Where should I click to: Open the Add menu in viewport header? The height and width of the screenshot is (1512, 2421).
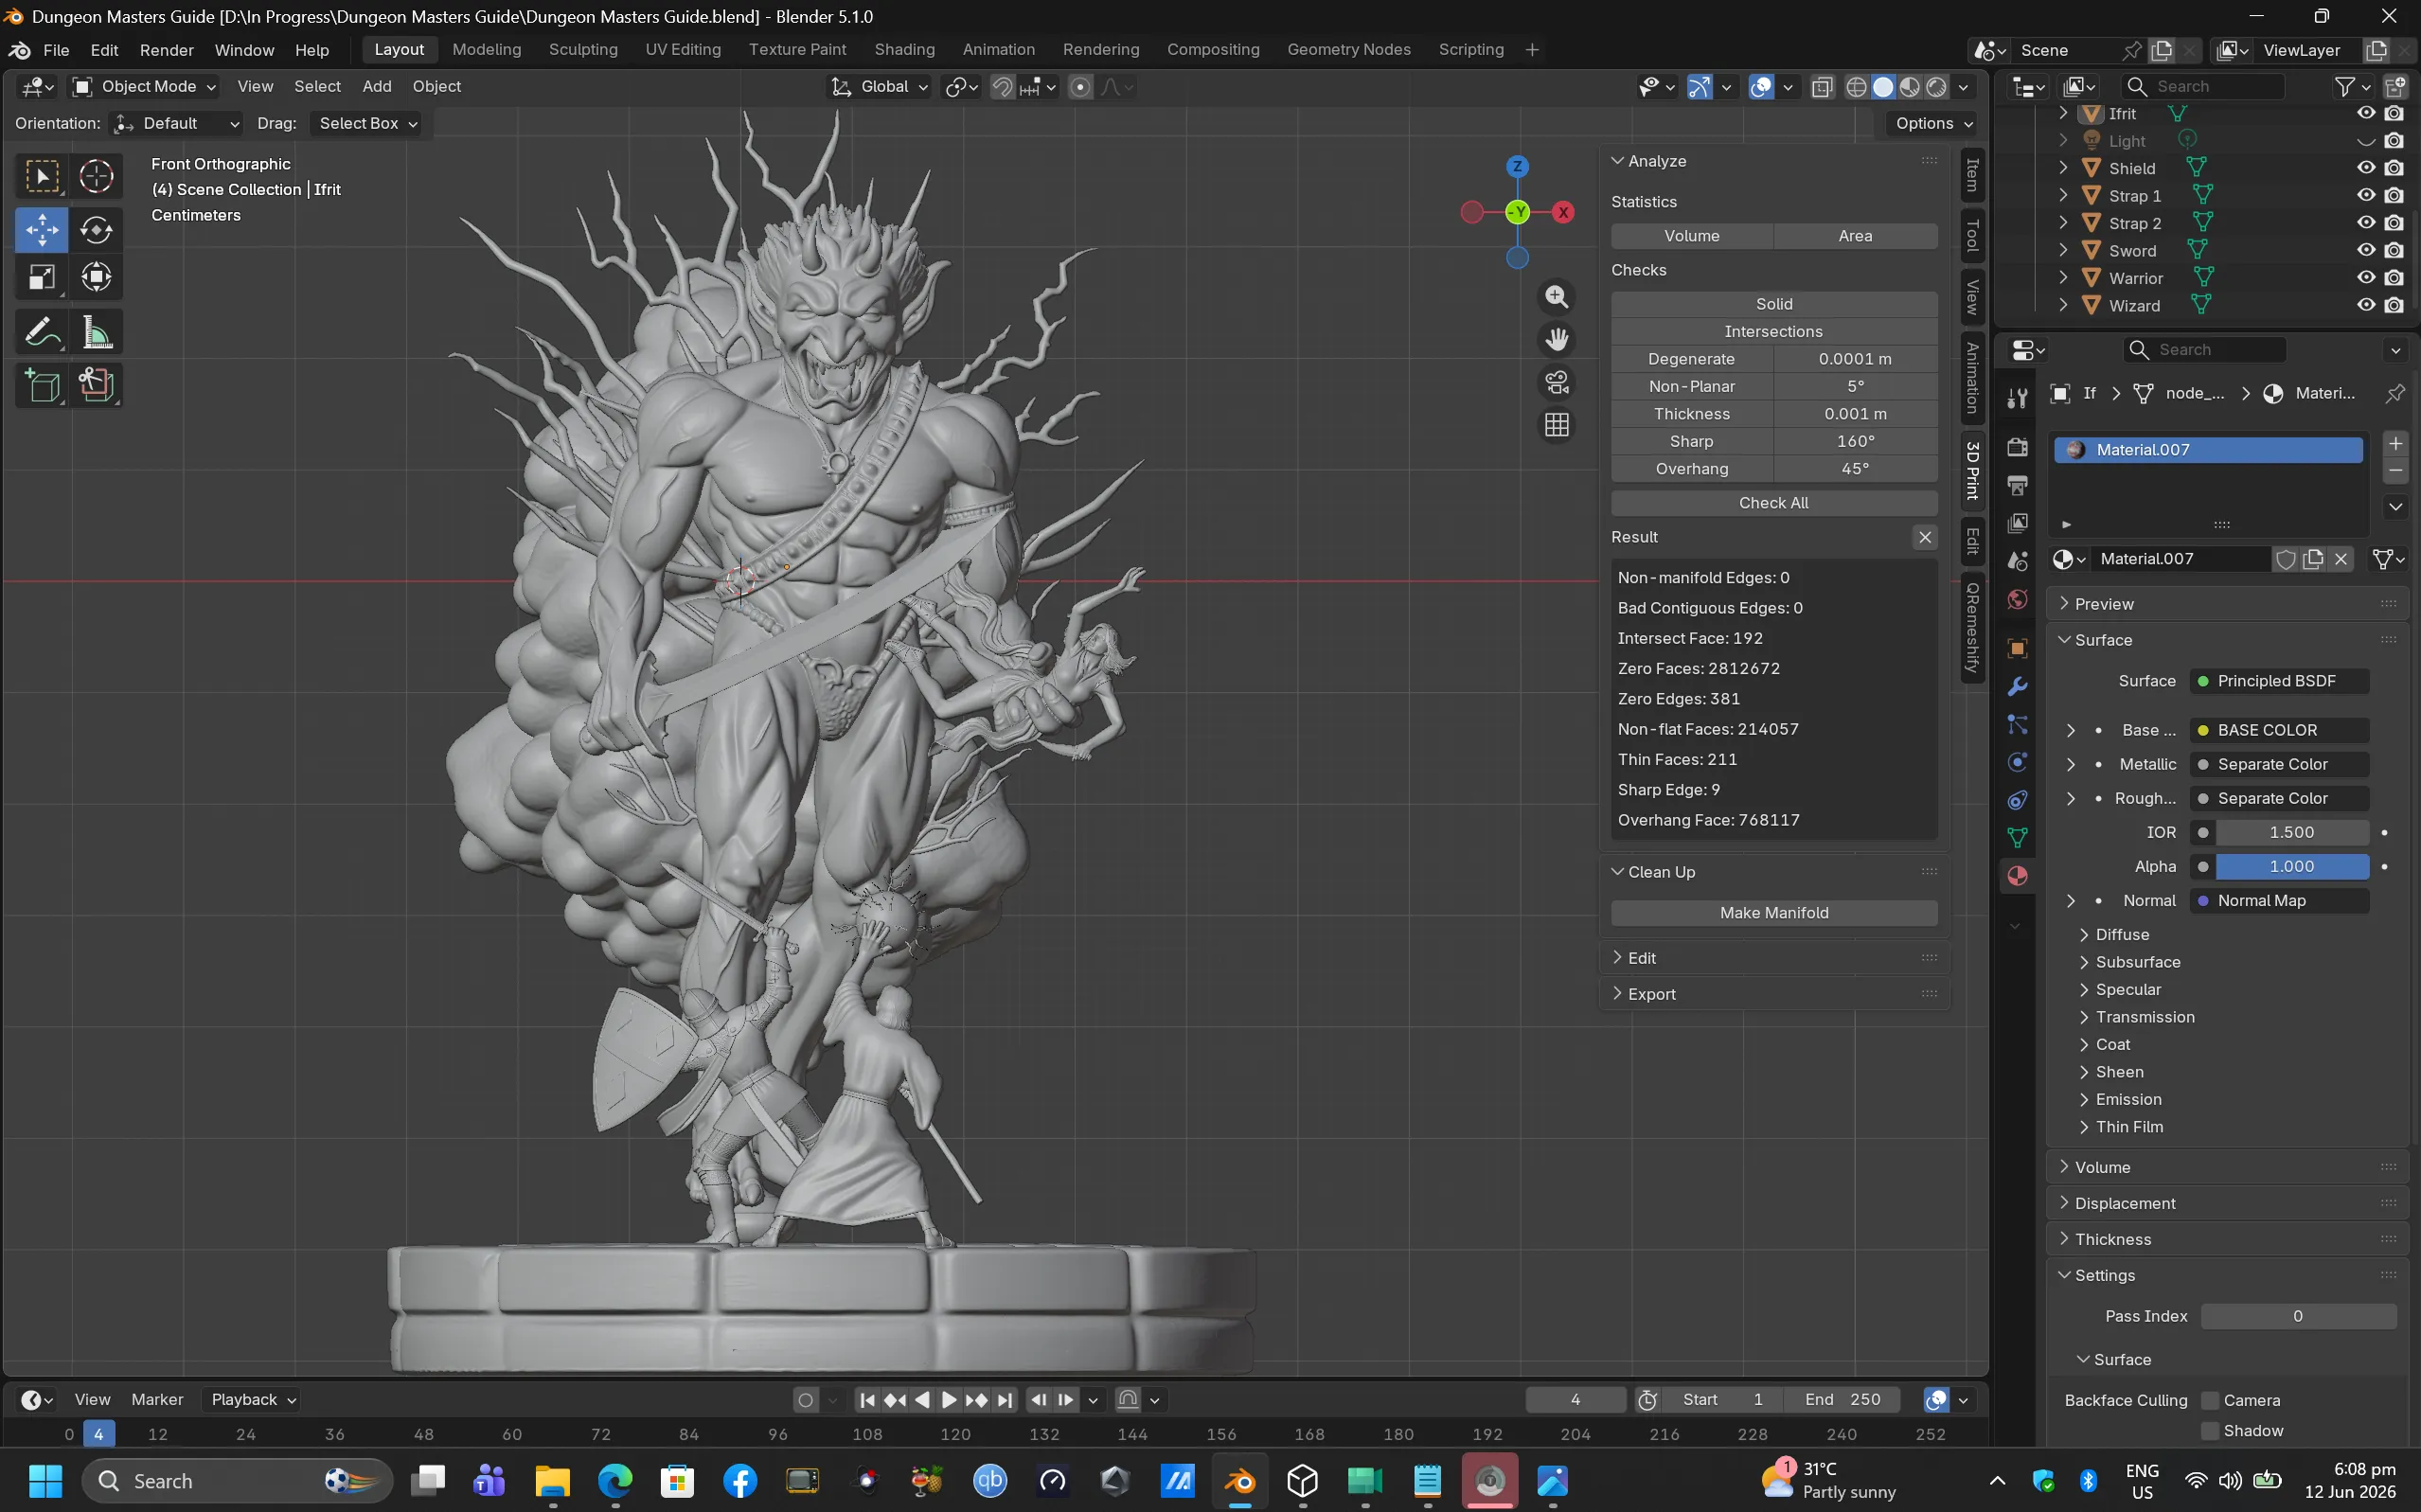[x=376, y=87]
